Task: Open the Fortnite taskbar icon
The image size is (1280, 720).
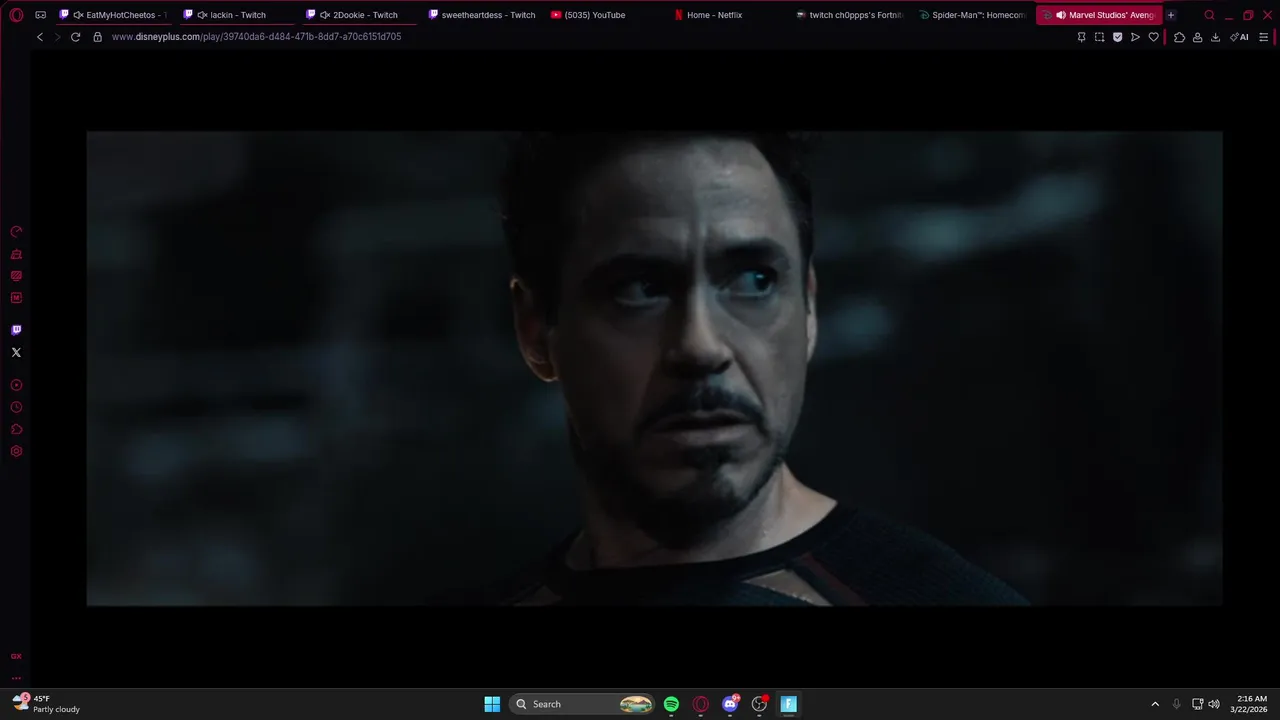Action: point(788,704)
